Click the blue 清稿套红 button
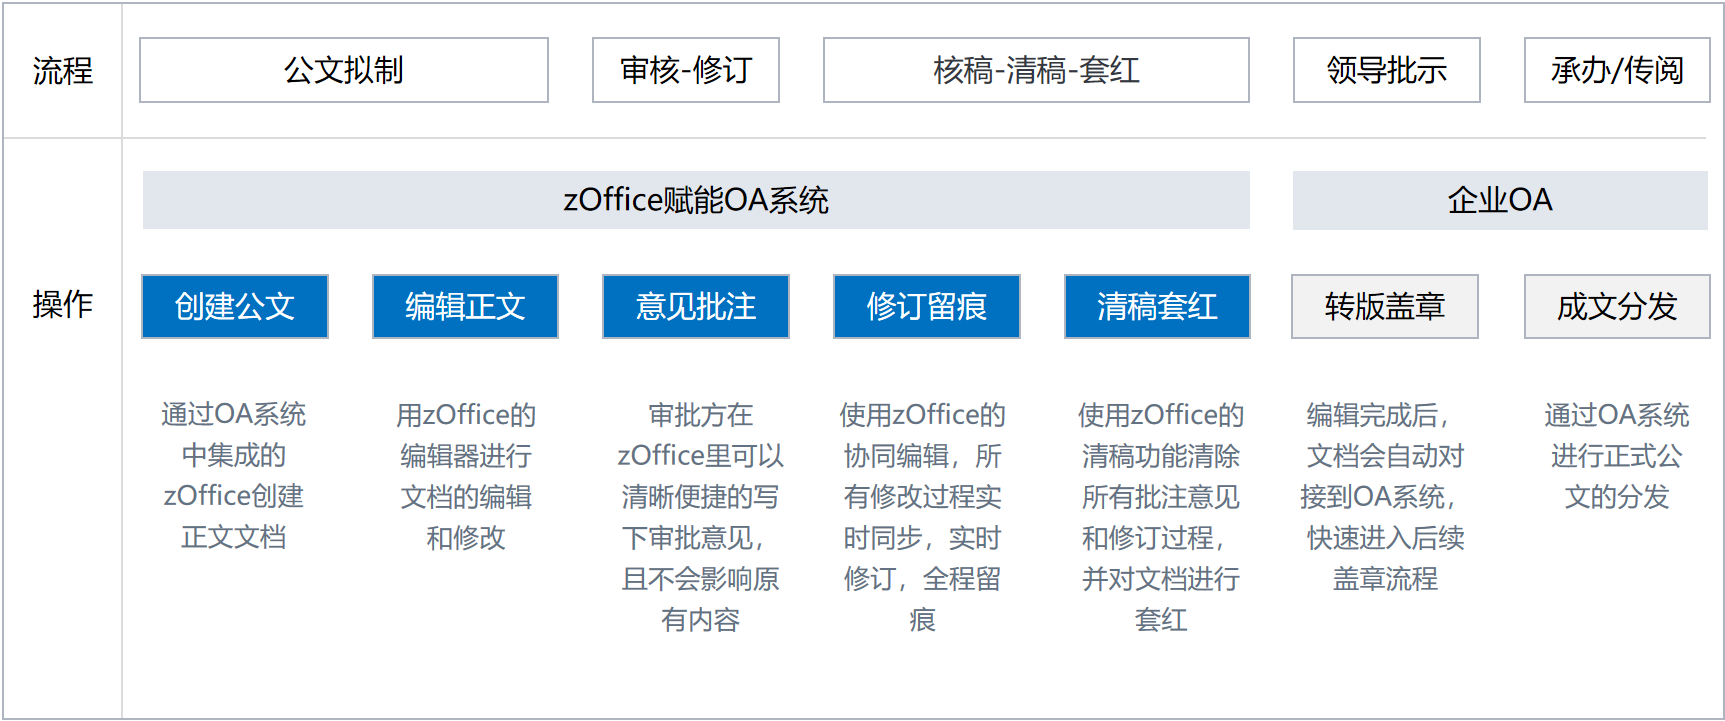The width and height of the screenshot is (1725, 721). click(1157, 306)
